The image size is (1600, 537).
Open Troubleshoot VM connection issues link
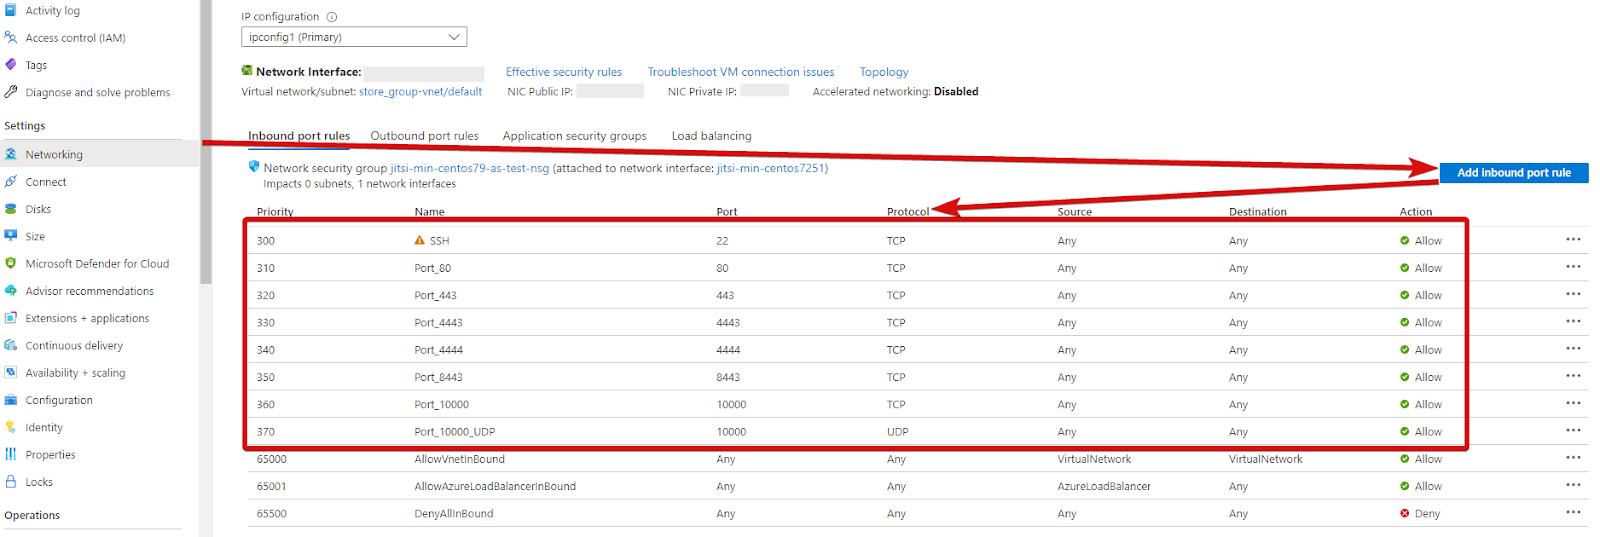tap(741, 72)
